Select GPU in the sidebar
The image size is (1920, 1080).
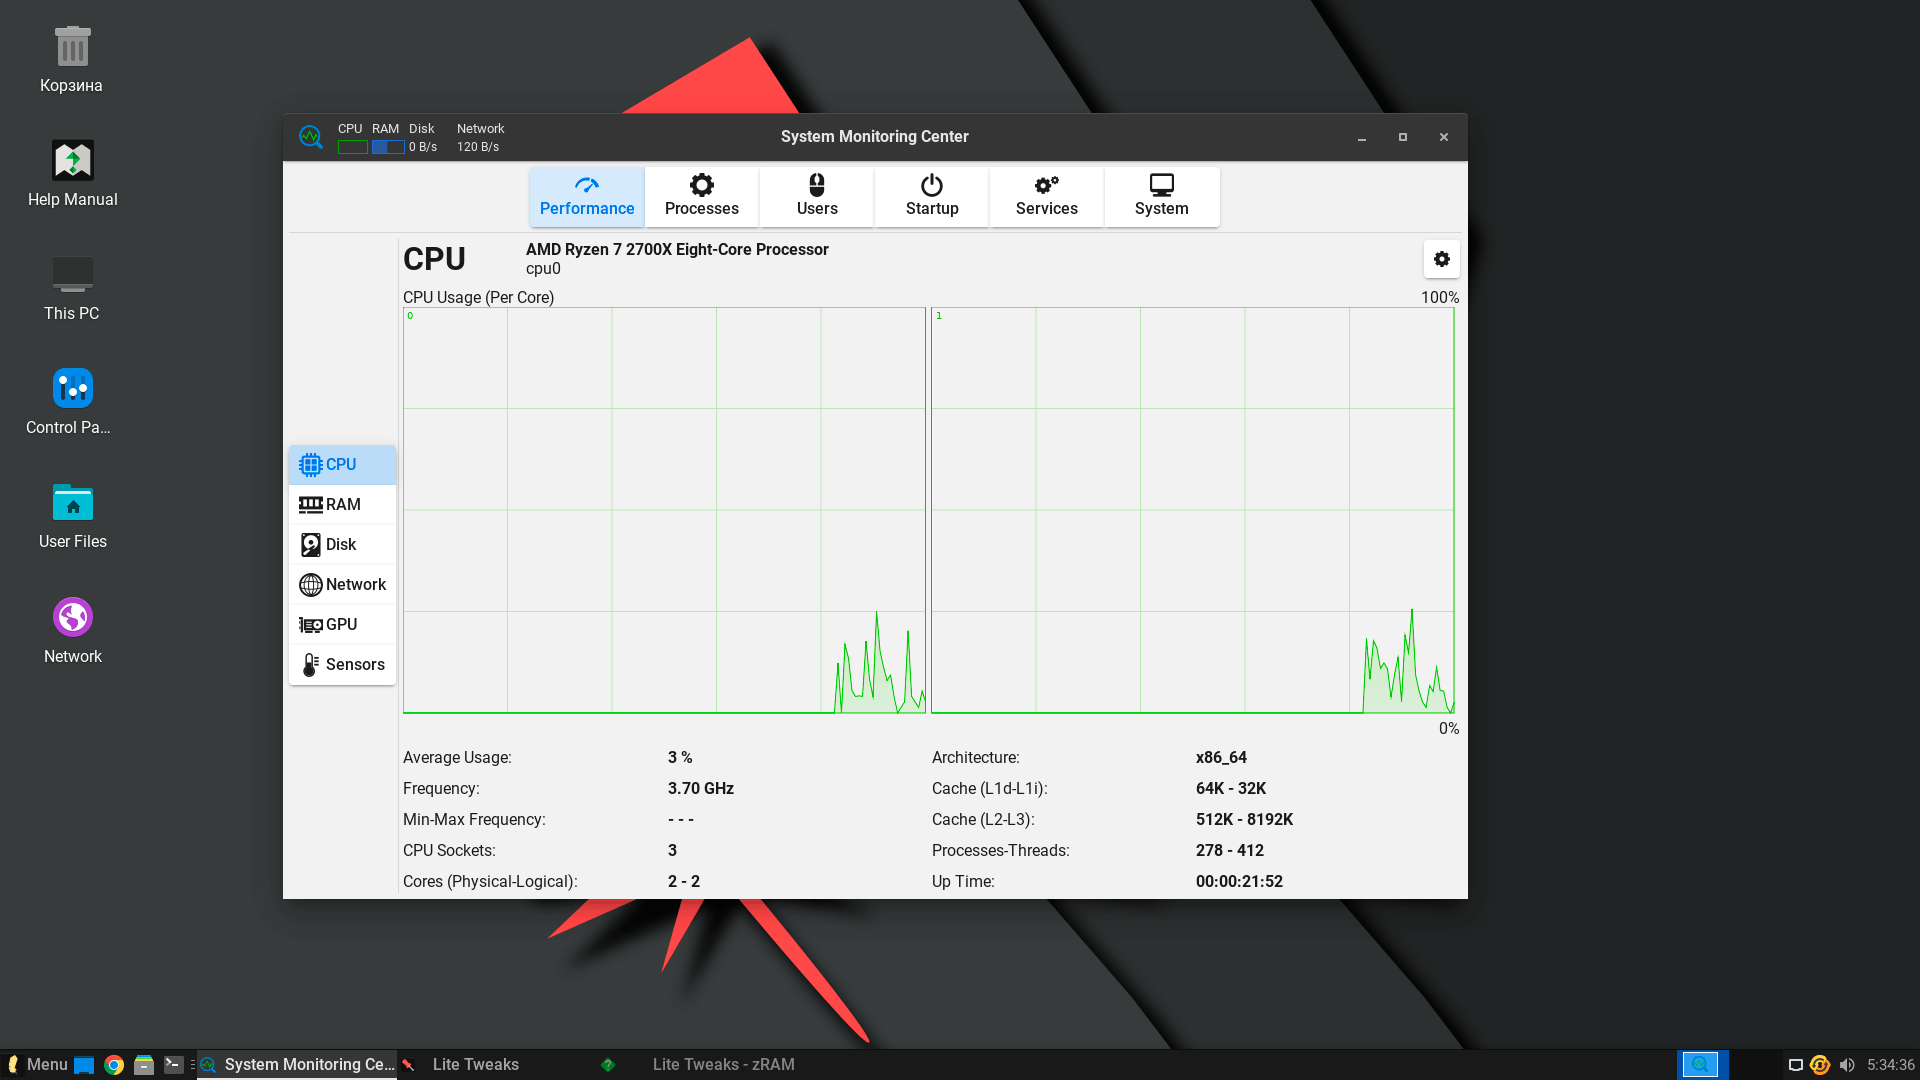coord(342,625)
